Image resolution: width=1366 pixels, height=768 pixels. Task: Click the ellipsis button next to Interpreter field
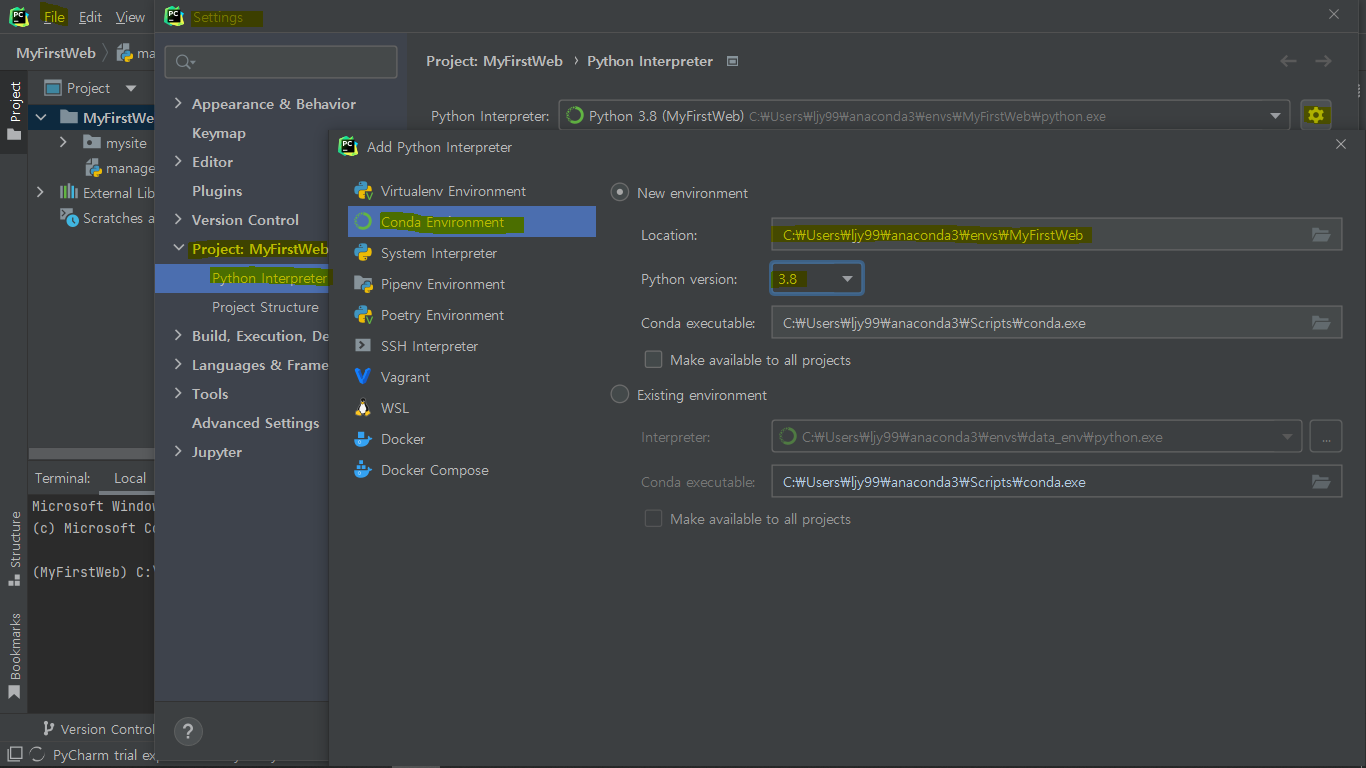click(x=1325, y=436)
